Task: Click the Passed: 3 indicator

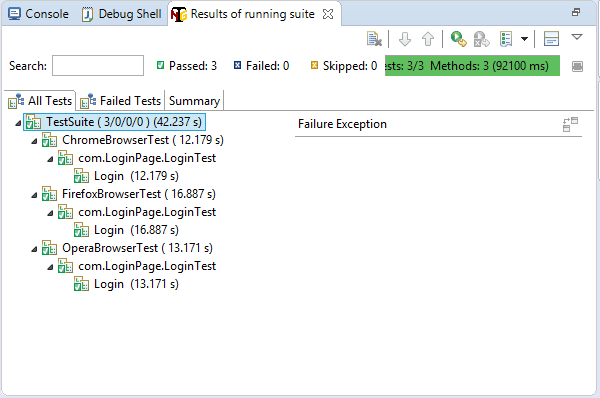Action: (187, 66)
